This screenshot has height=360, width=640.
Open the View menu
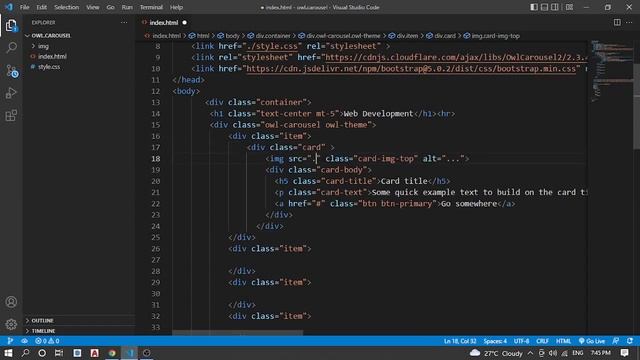93,7
